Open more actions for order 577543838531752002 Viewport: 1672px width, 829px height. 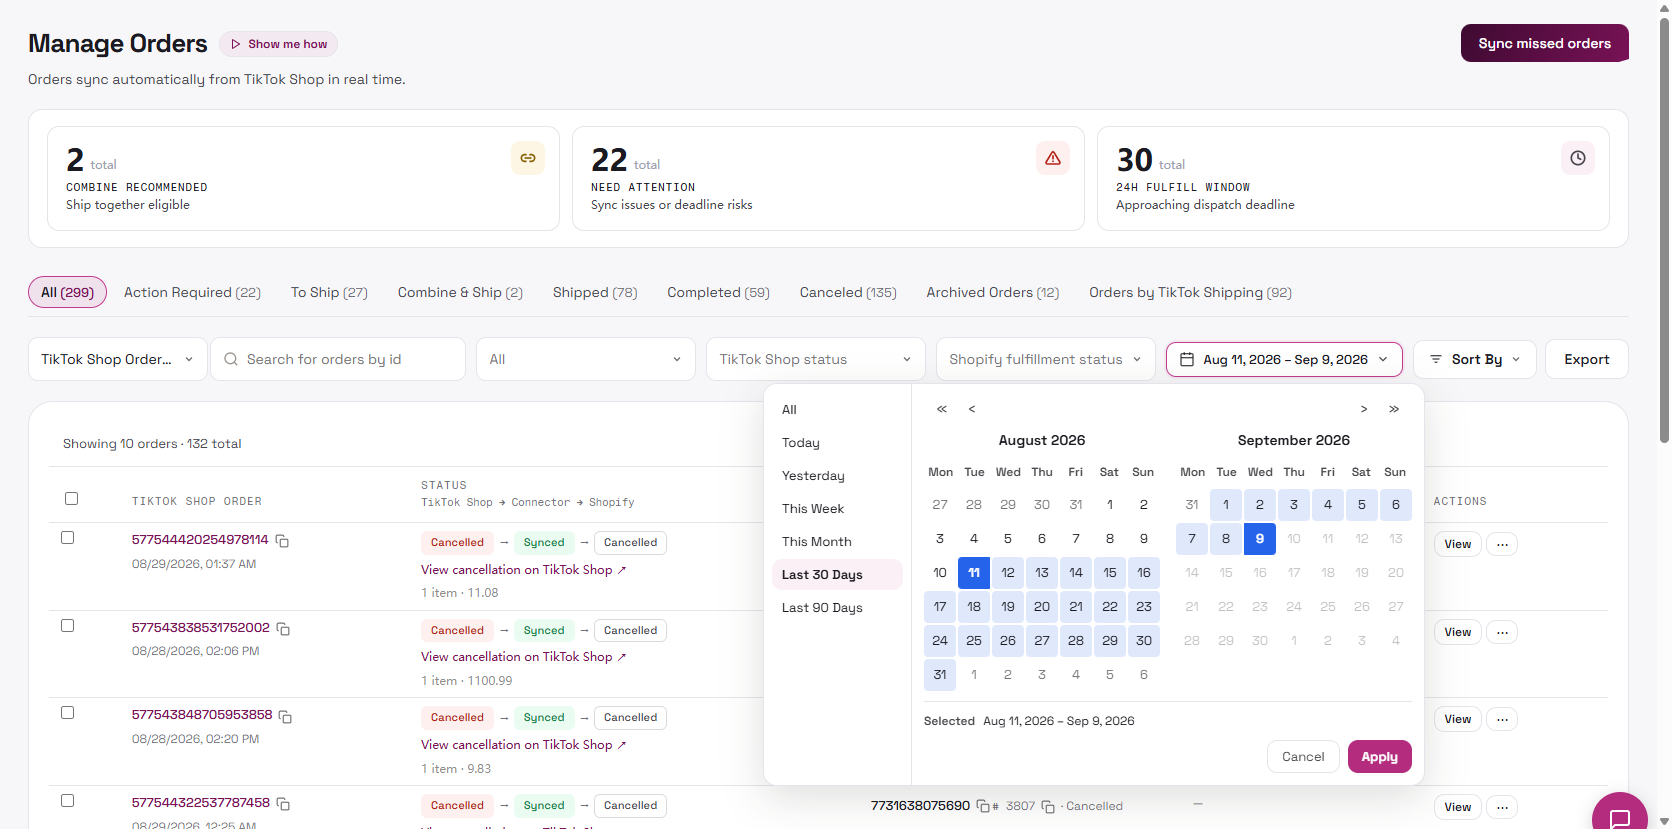tap(1502, 632)
